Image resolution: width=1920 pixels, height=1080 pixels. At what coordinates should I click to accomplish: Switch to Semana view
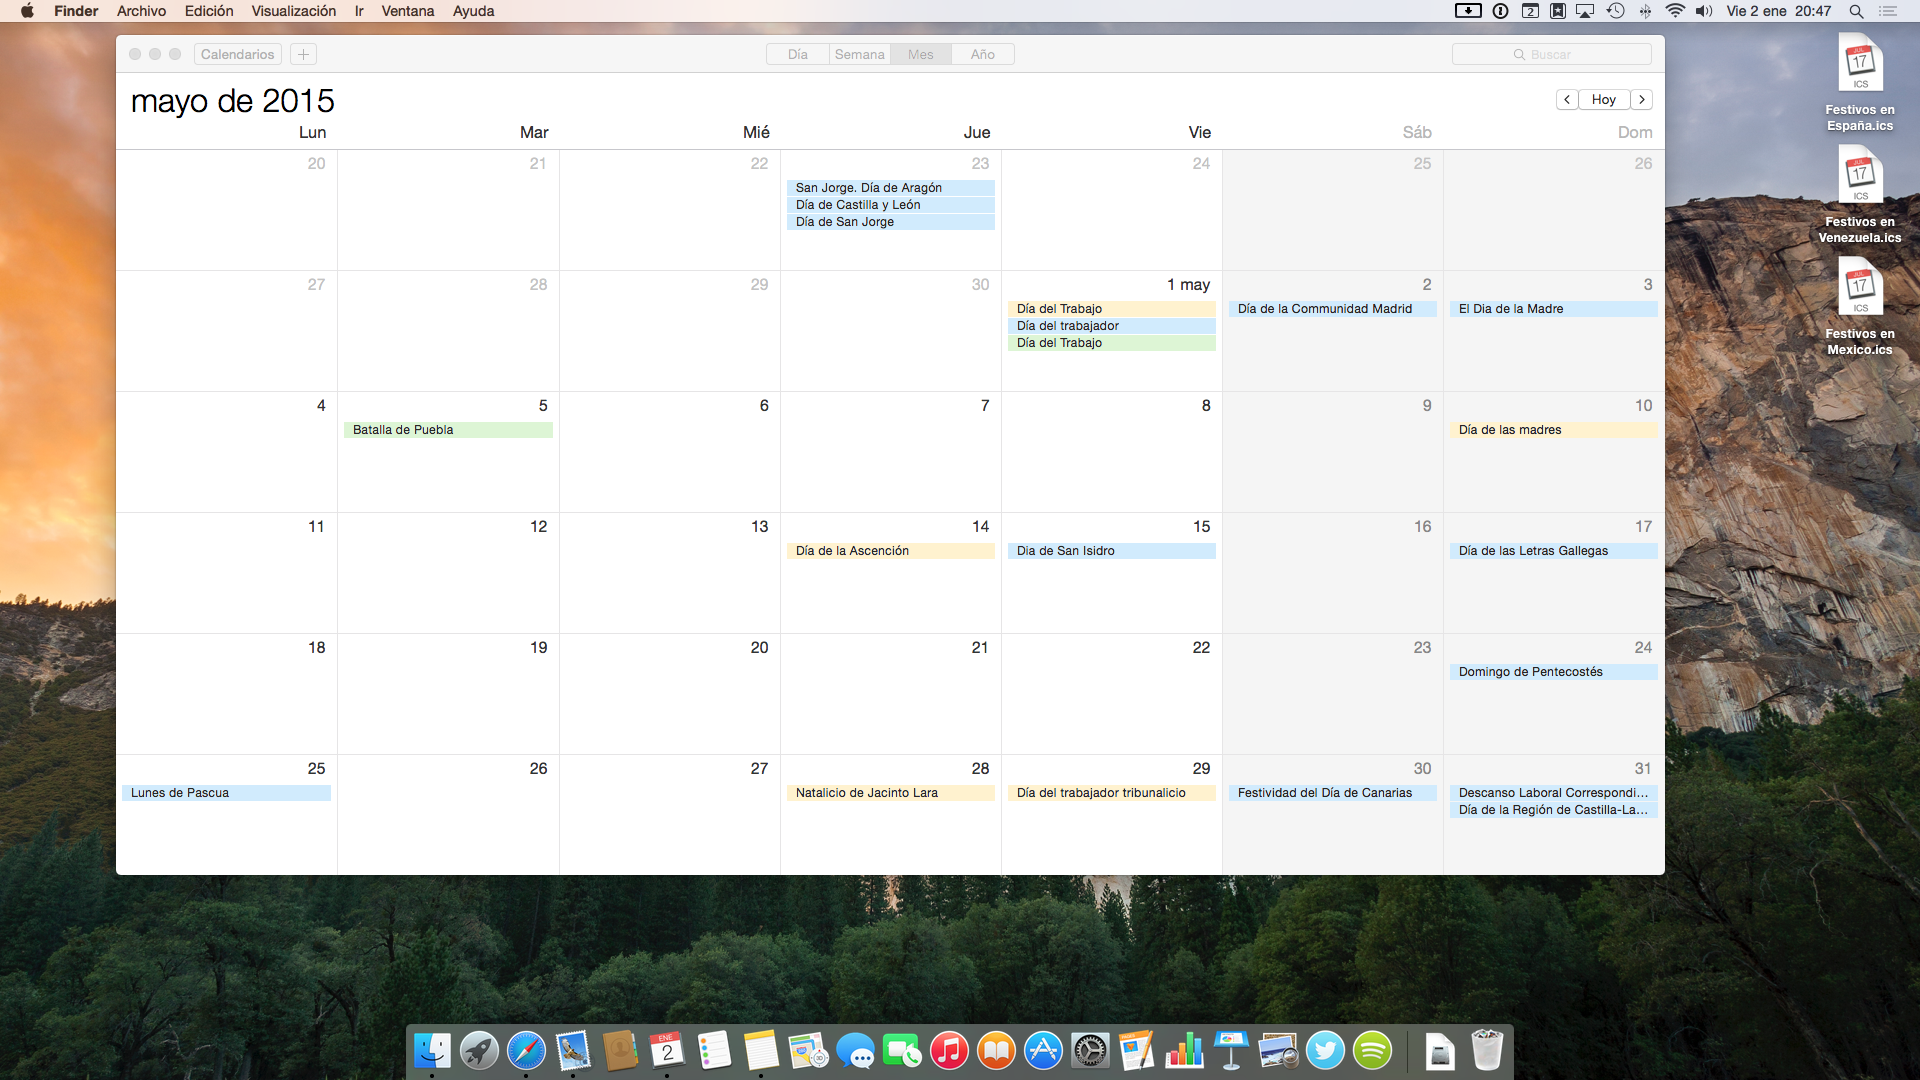(x=859, y=54)
